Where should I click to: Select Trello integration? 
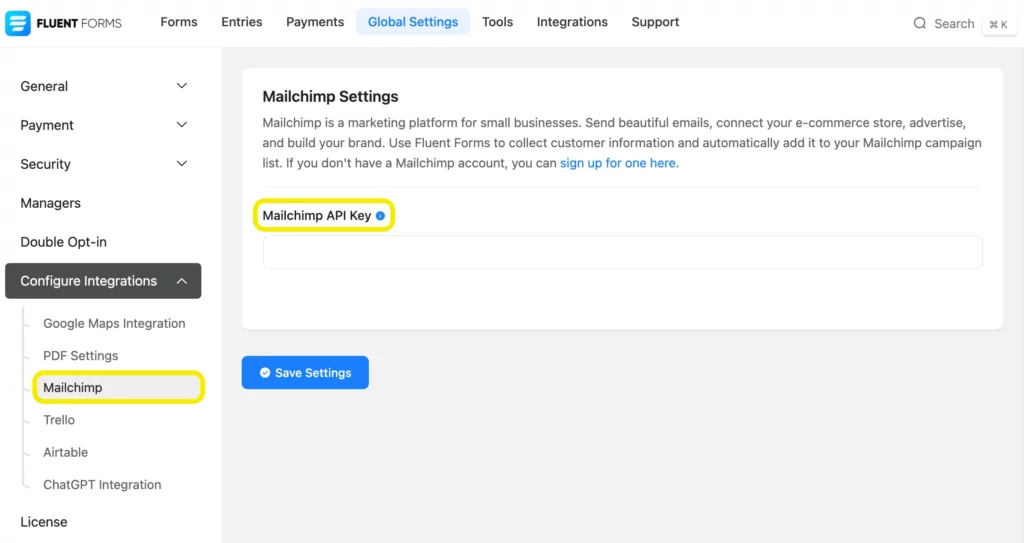(x=59, y=420)
